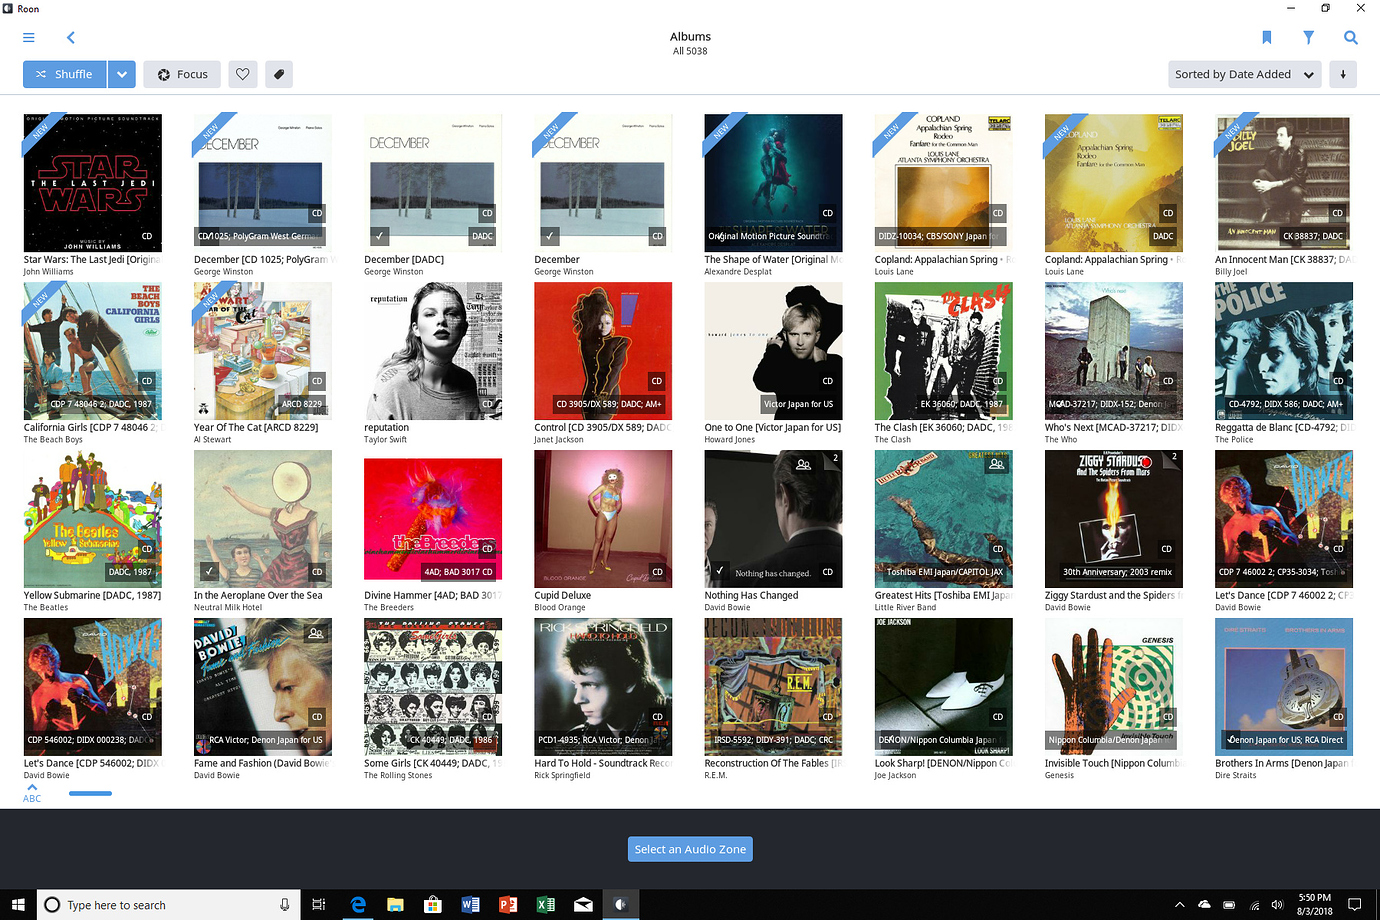Screen dimensions: 1380x920
Task: Open Reggatta de Blanc album cover
Action: pos(1284,351)
